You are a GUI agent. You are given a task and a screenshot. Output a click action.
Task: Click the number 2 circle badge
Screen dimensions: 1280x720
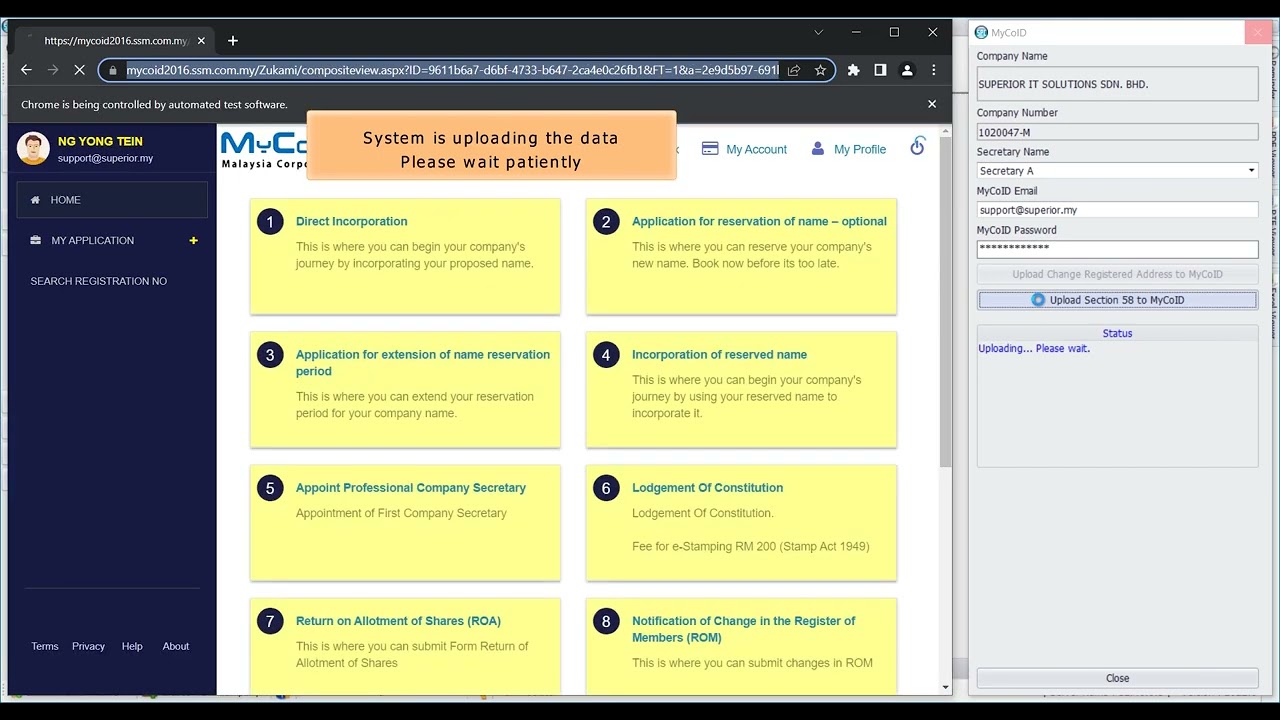point(606,222)
